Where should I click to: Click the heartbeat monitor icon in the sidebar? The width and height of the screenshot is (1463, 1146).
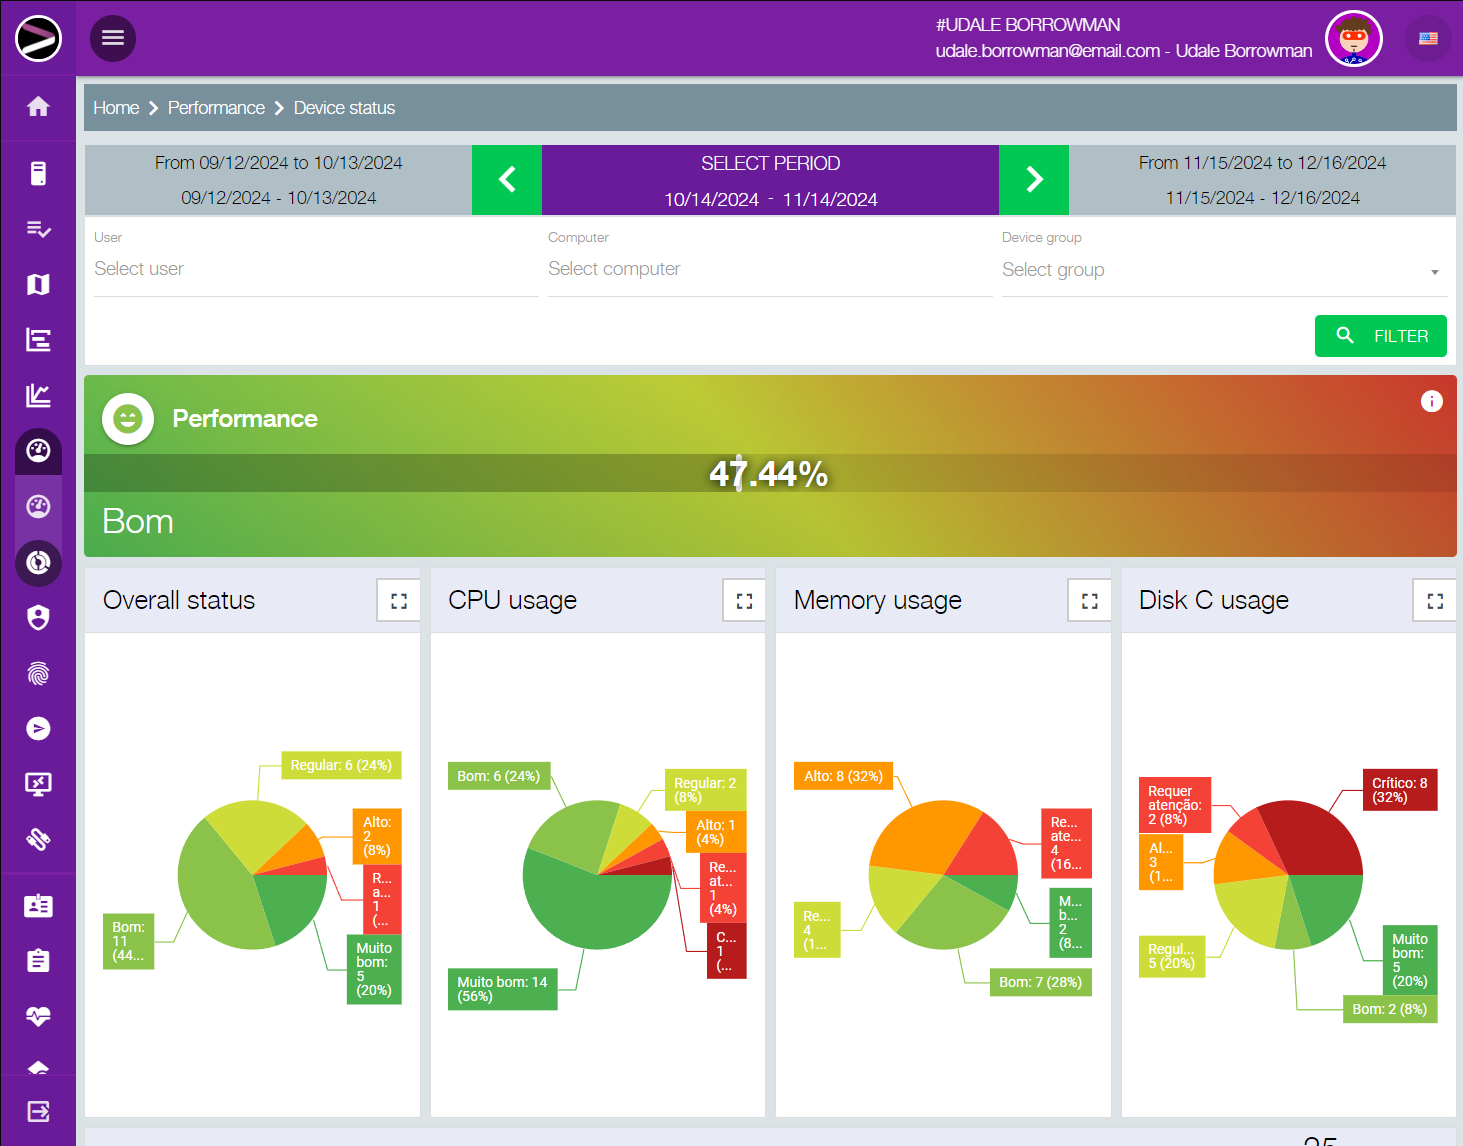point(38,1017)
